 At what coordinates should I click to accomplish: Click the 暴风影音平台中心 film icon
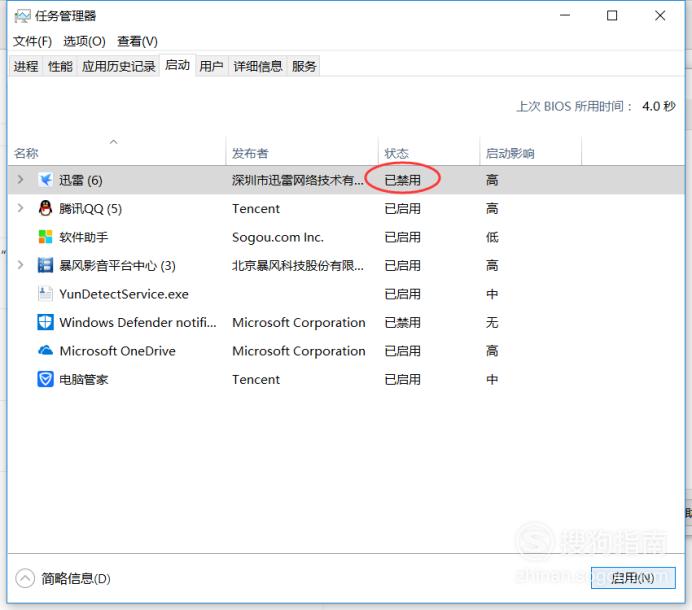pos(45,265)
